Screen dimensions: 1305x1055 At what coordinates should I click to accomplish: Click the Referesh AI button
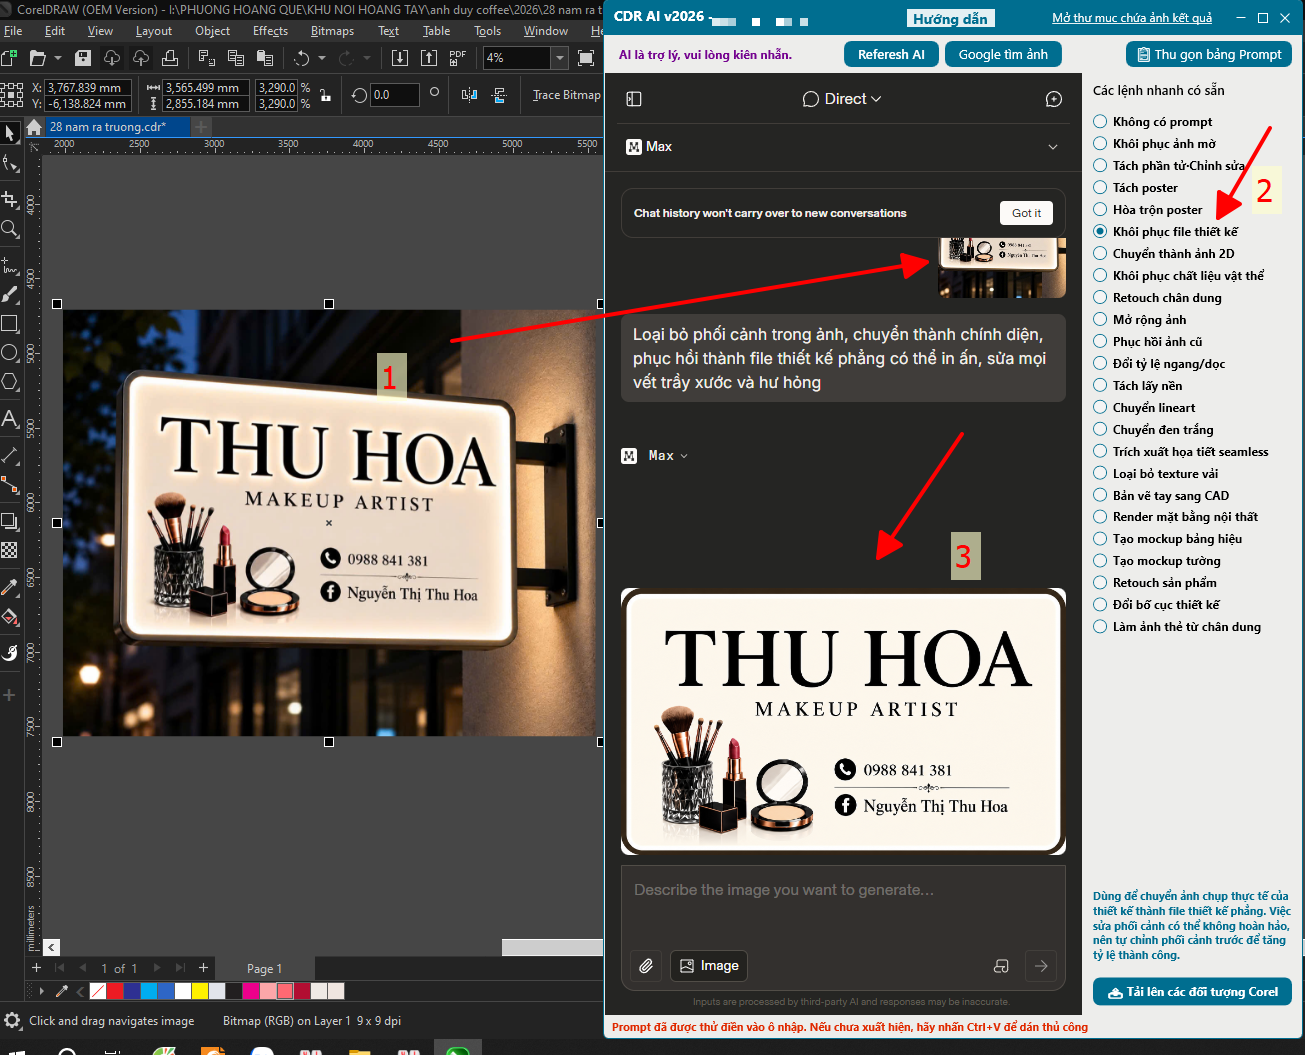point(891,54)
